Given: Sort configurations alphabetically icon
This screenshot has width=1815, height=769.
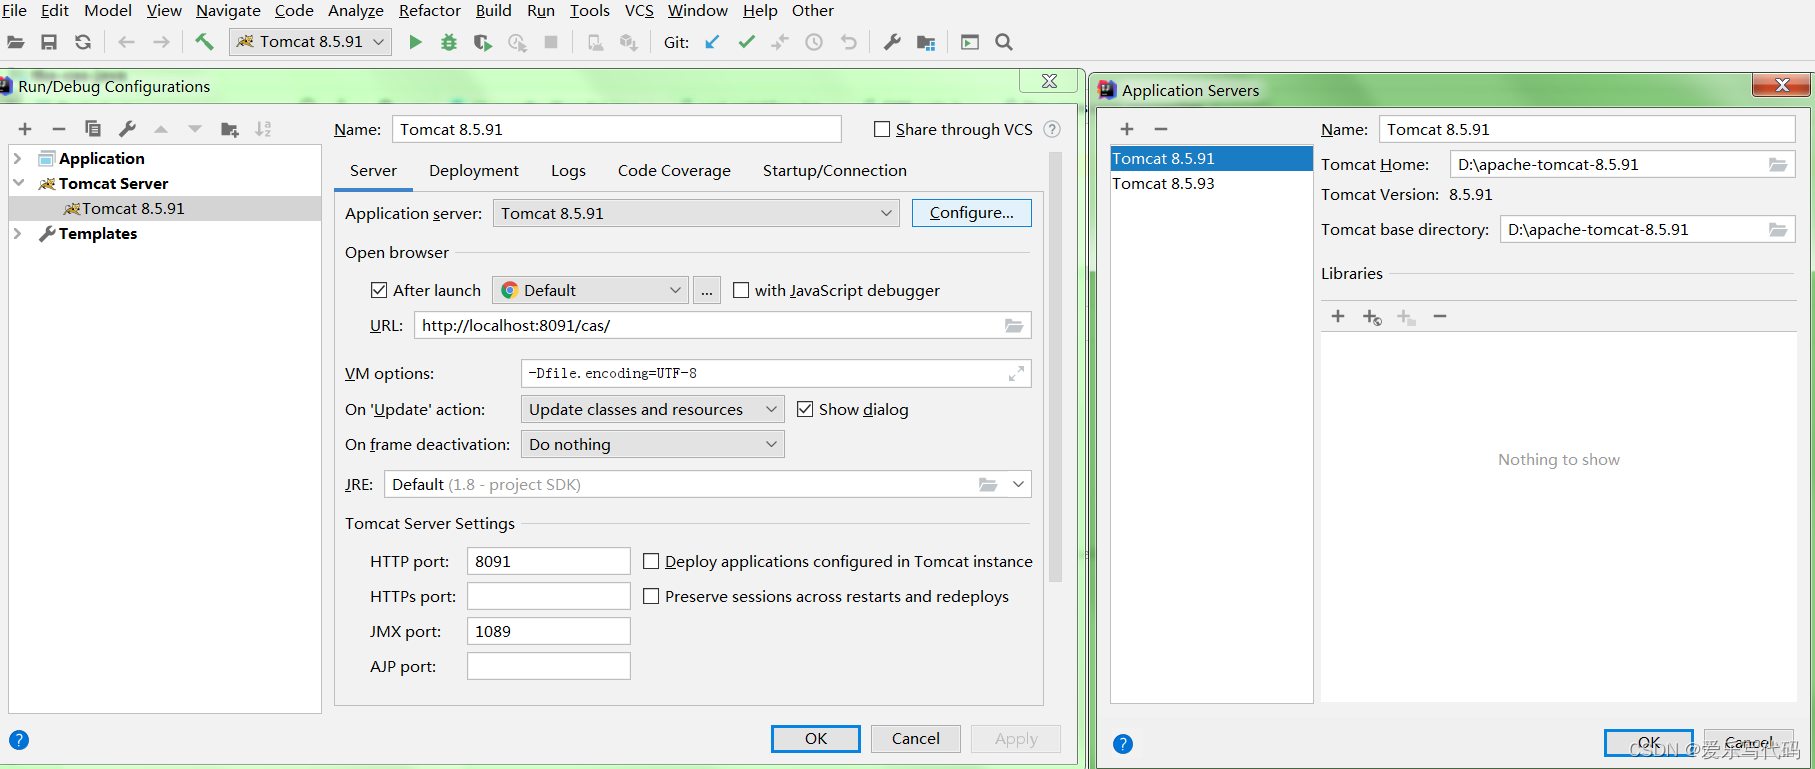Looking at the screenshot, I should (263, 129).
